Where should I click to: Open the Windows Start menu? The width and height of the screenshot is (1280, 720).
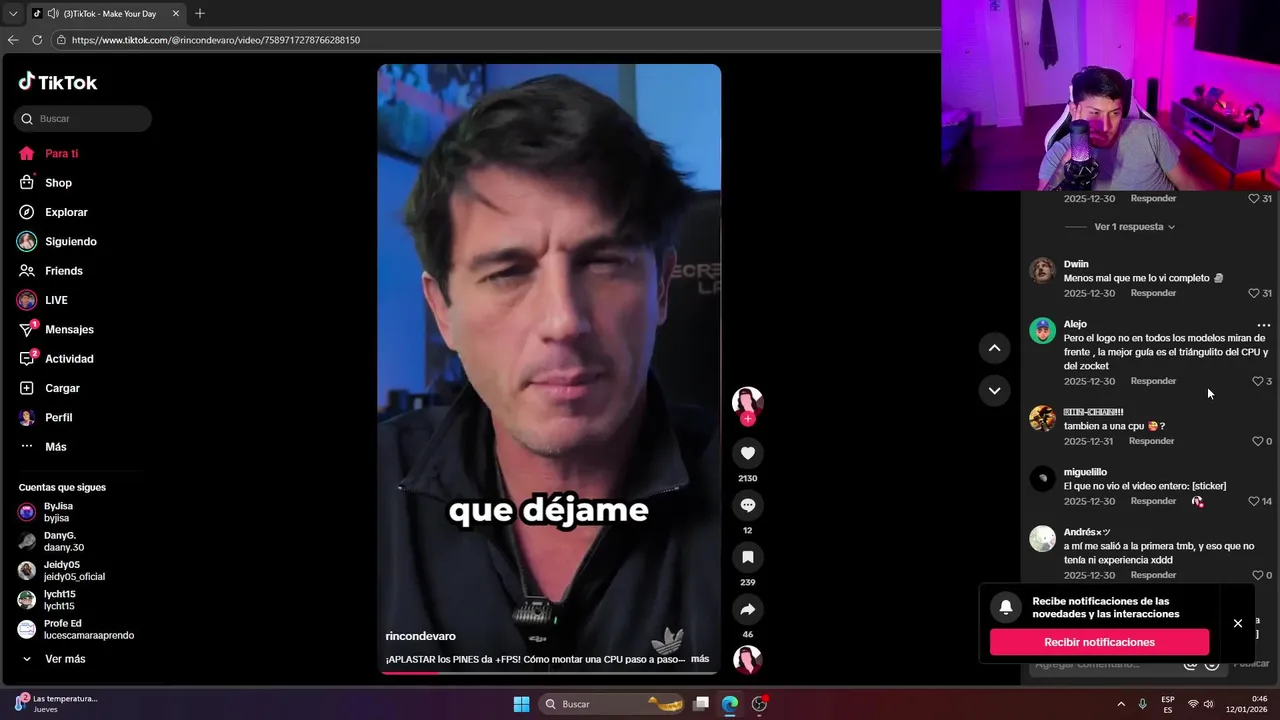pos(521,704)
